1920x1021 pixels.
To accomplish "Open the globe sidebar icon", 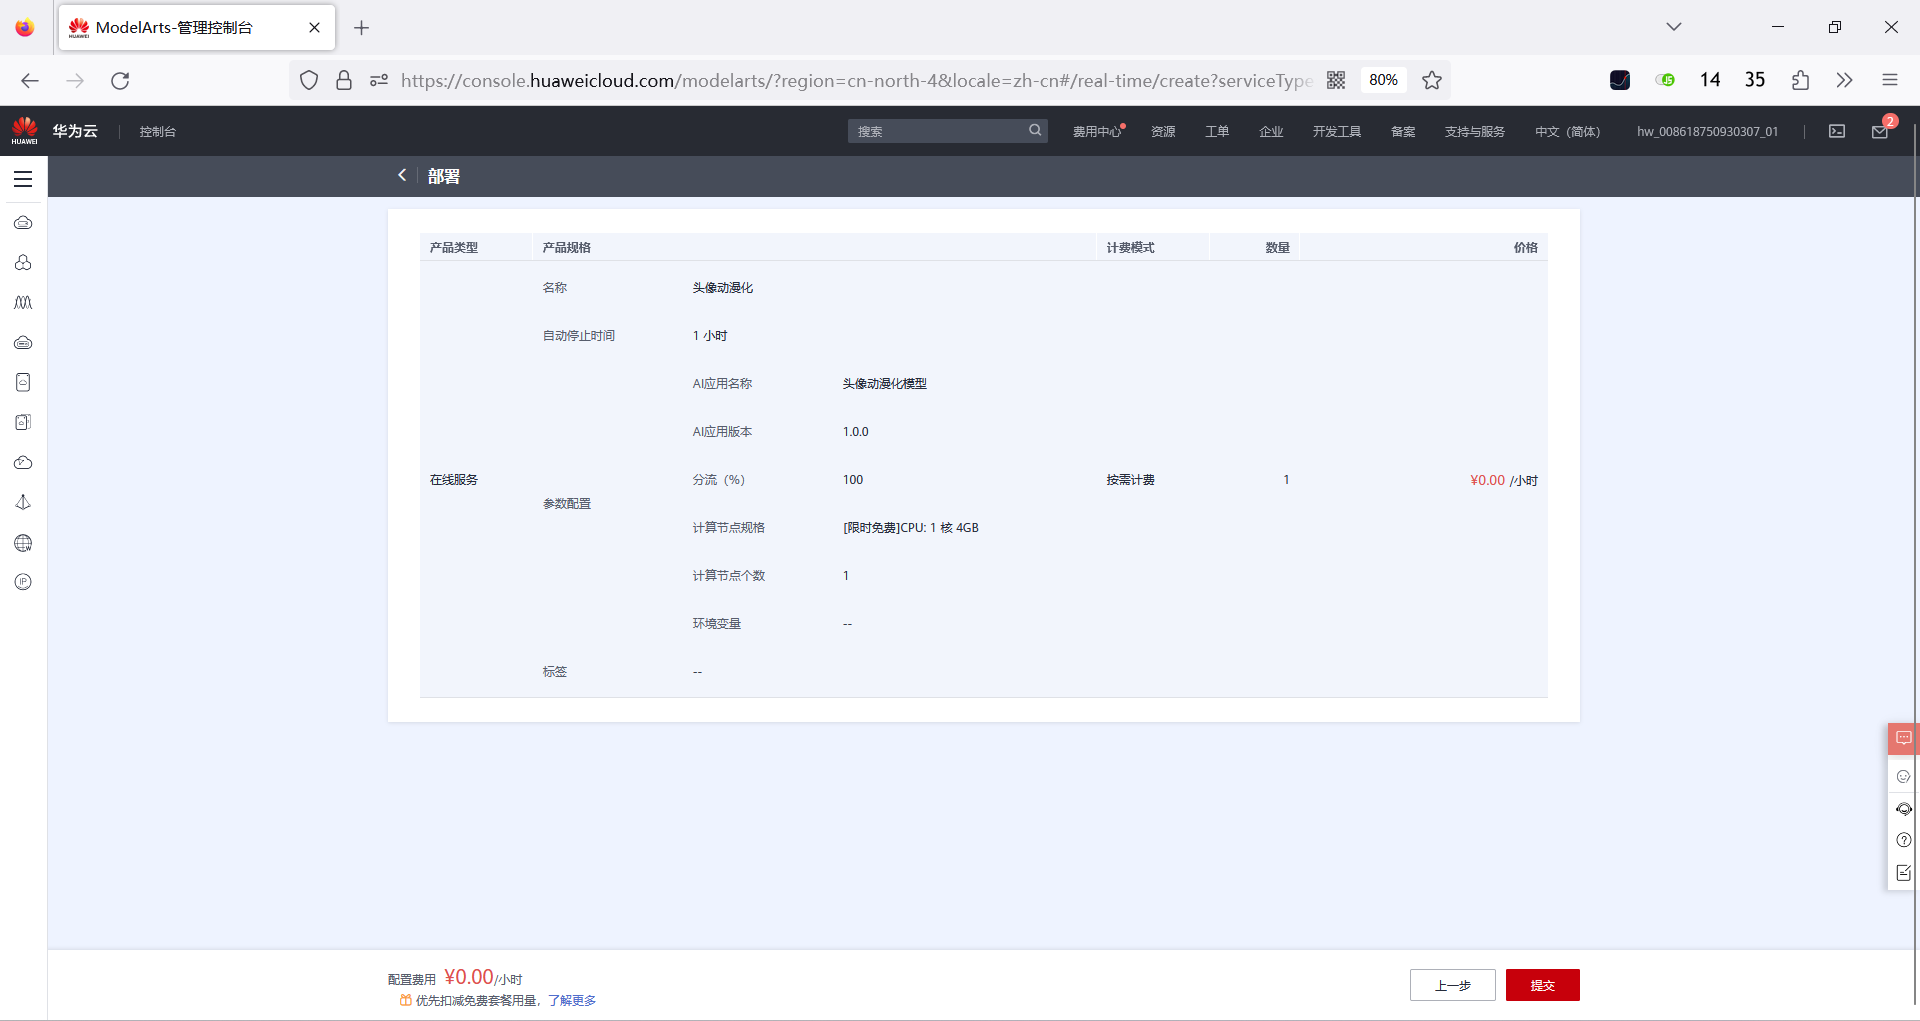I will point(23,543).
